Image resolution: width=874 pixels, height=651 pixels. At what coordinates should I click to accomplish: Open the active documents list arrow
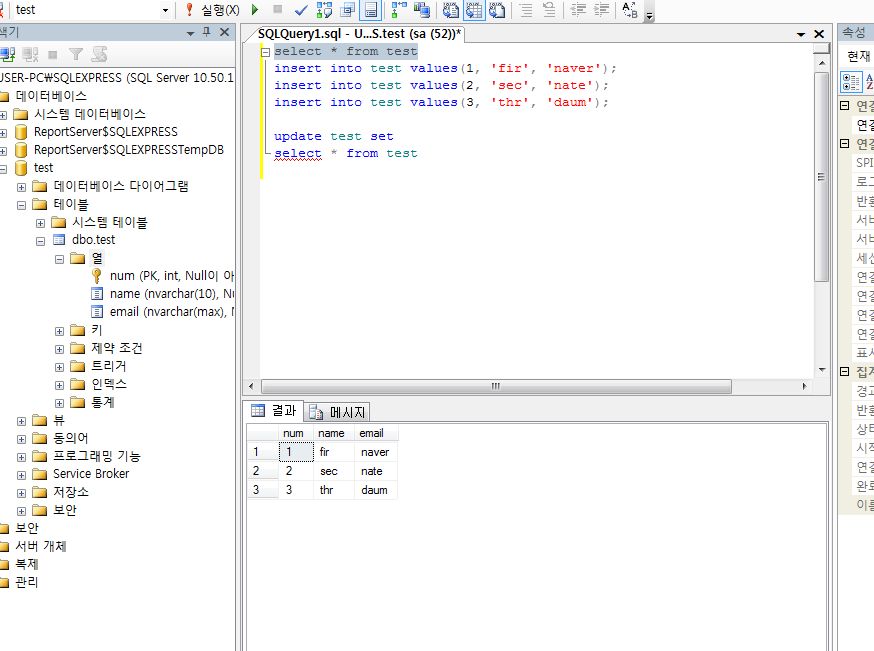point(801,35)
